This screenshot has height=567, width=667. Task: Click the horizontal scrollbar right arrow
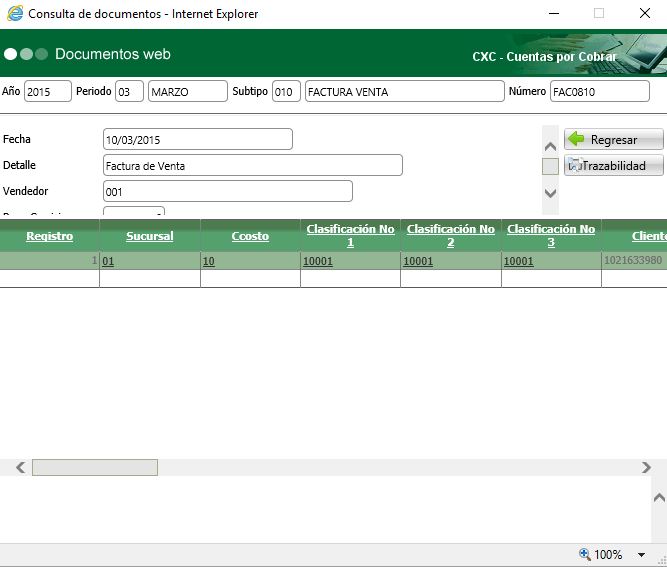(646, 467)
